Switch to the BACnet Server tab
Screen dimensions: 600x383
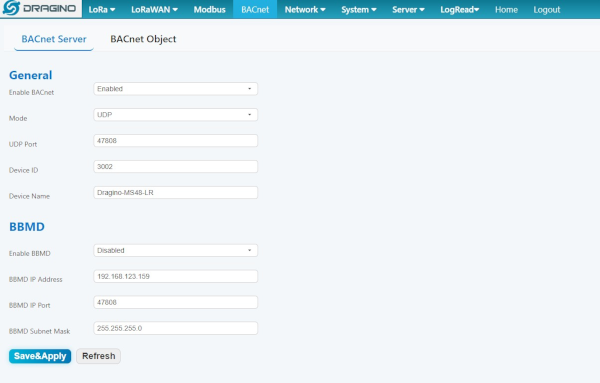coord(54,39)
